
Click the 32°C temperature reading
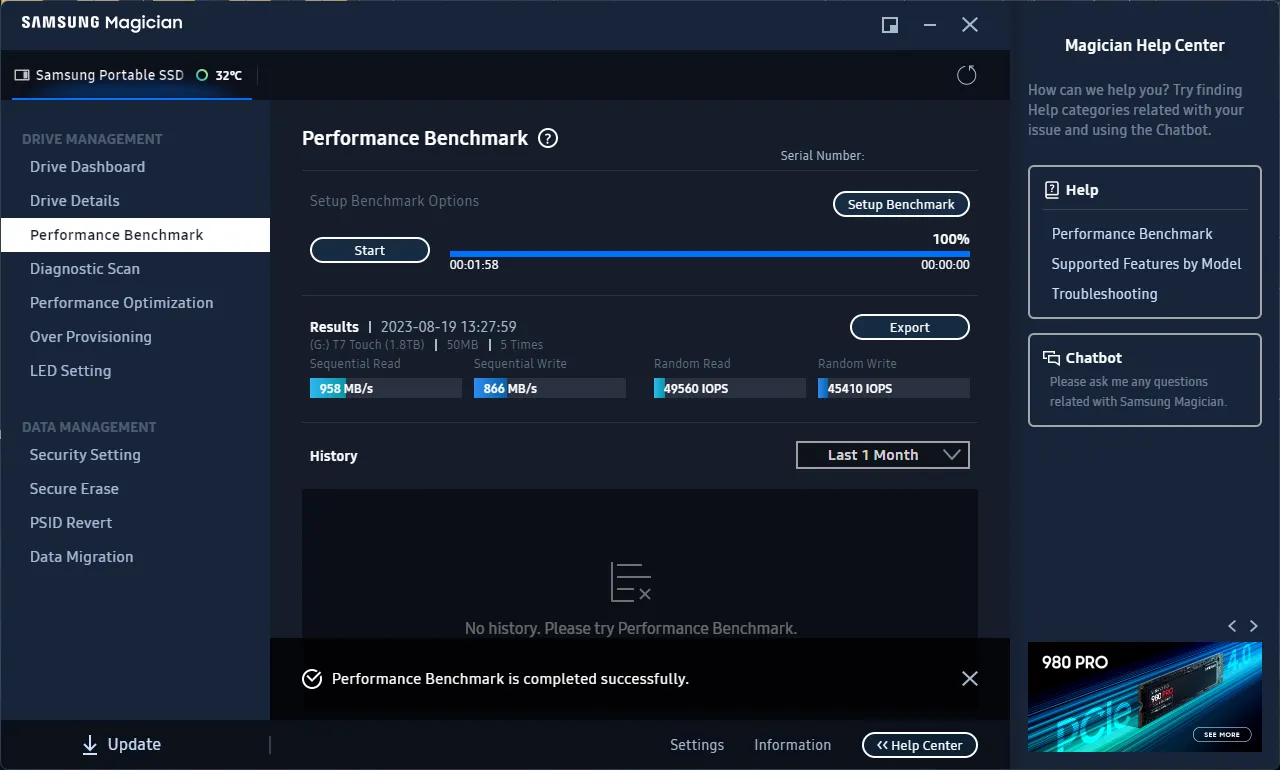229,75
